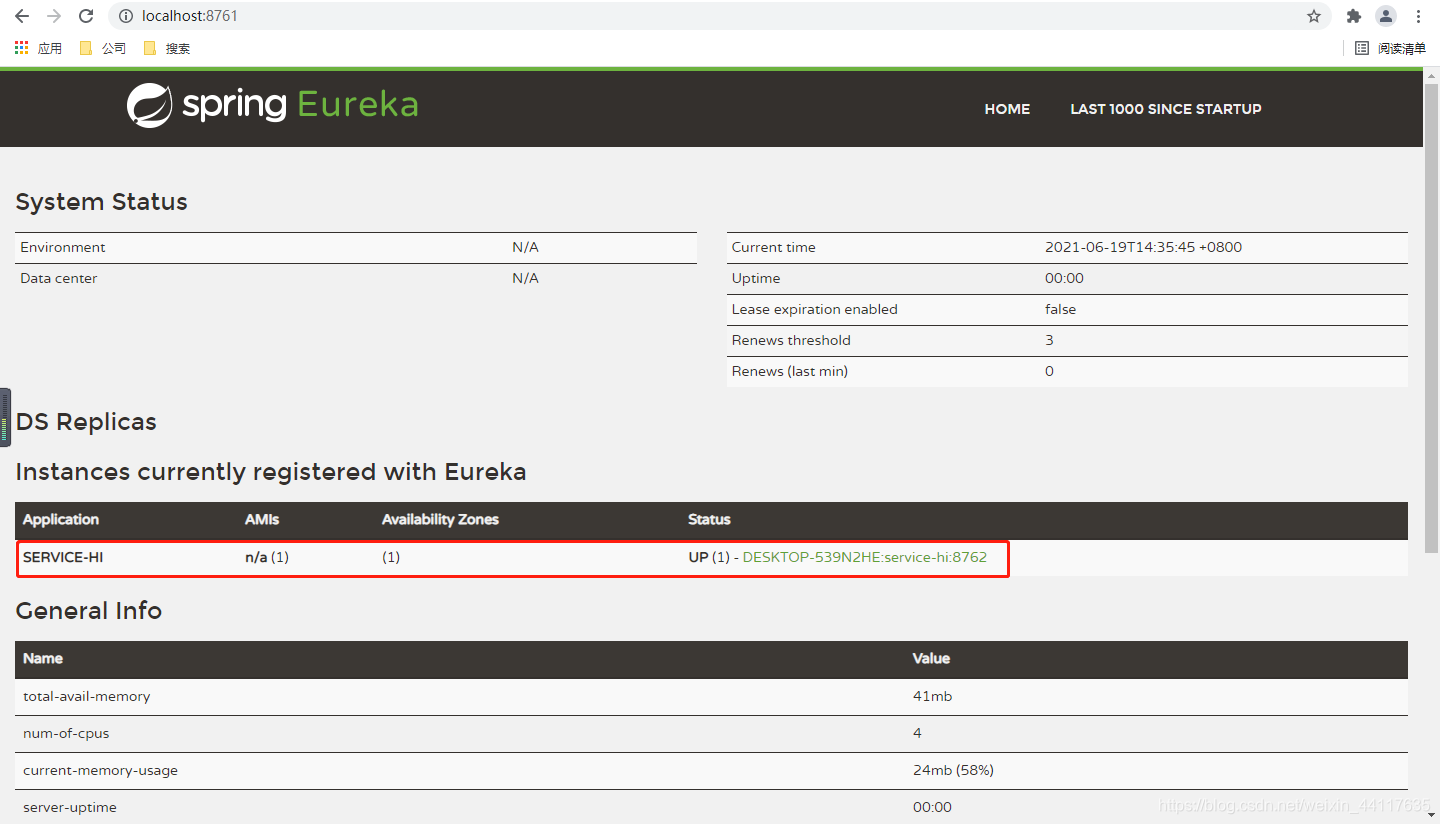
Task: Open LAST 1000 SINCE STARTUP page
Action: (x=1166, y=109)
